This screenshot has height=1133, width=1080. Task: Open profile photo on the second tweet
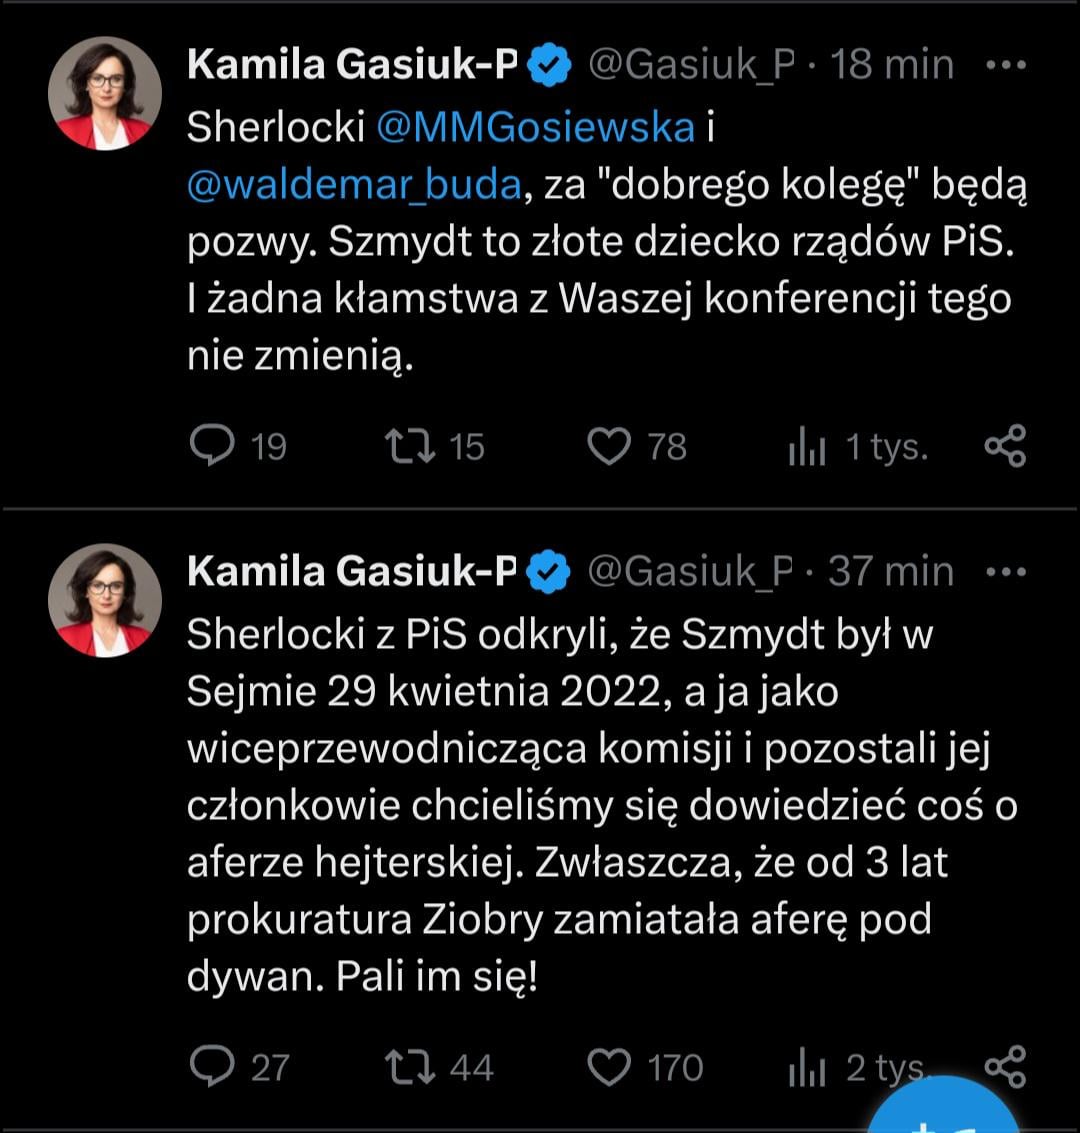tap(105, 600)
